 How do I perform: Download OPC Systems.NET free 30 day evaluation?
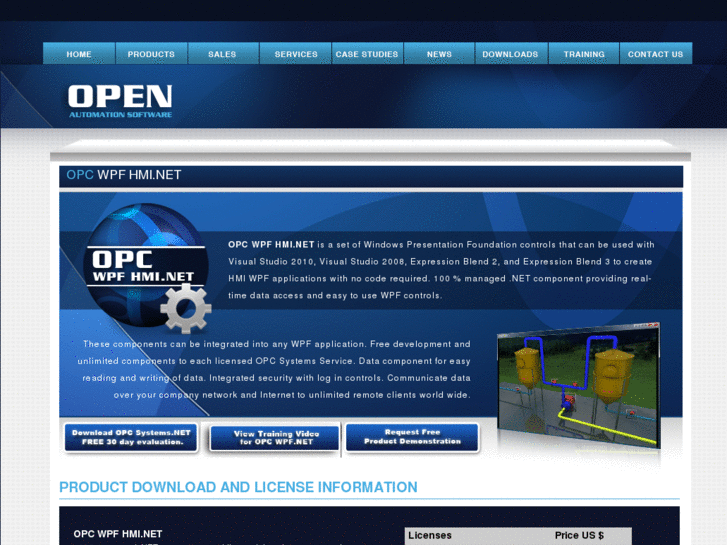tap(131, 437)
